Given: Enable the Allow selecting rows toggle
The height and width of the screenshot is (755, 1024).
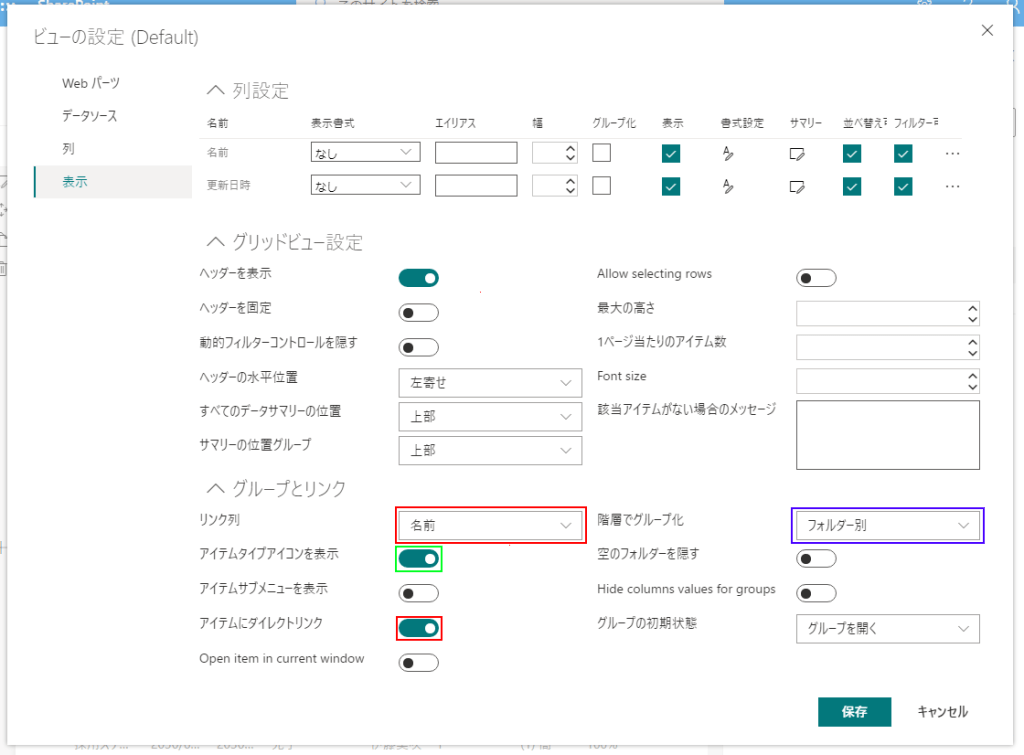Looking at the screenshot, I should pos(816,278).
